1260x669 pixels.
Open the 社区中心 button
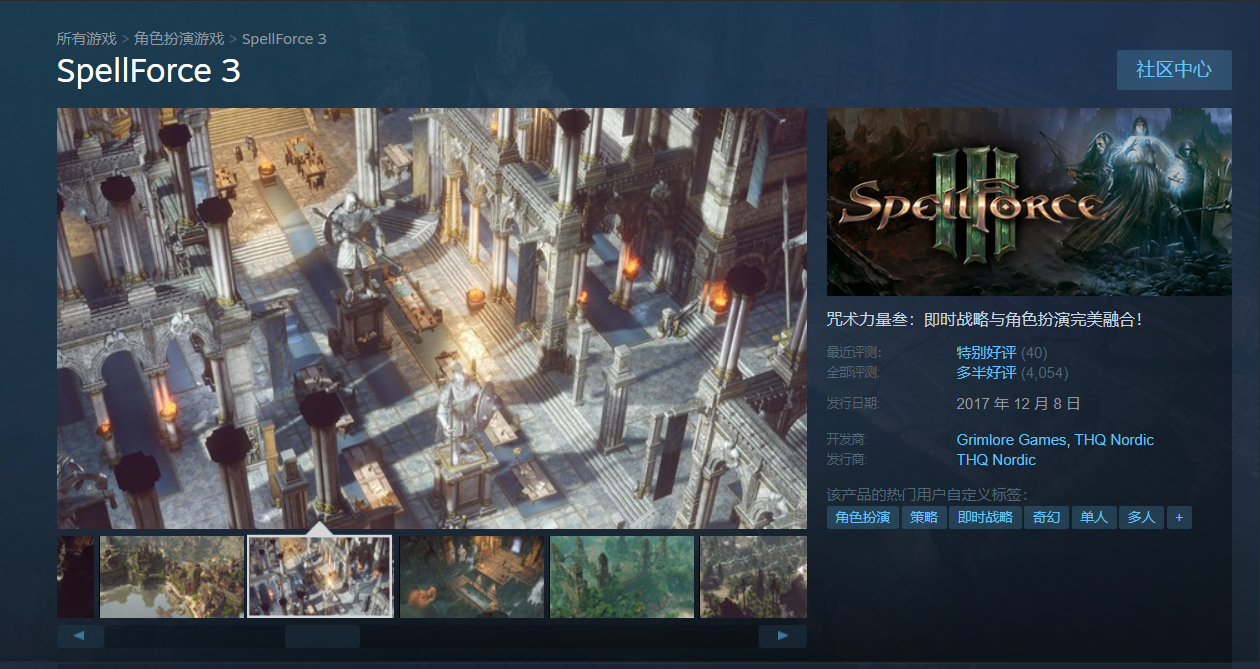(x=1174, y=69)
